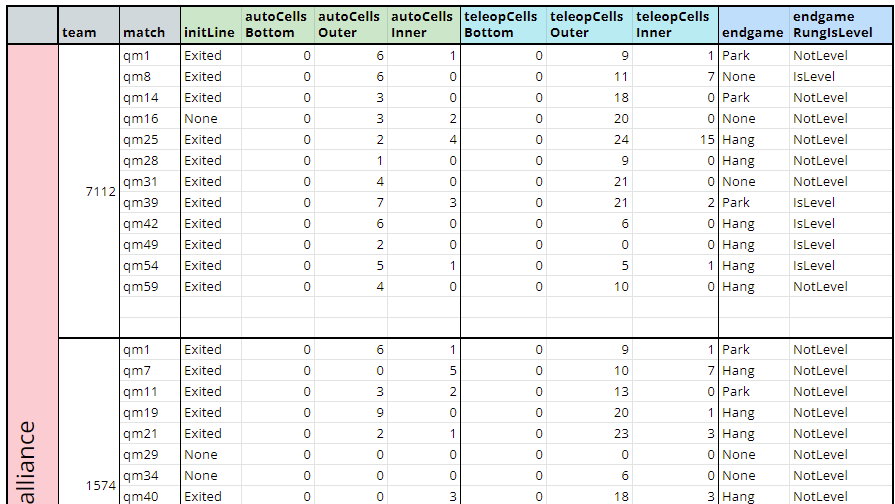Select the 'teleopCells Outer' header
Screen dimensions: 895x504
pos(589,26)
